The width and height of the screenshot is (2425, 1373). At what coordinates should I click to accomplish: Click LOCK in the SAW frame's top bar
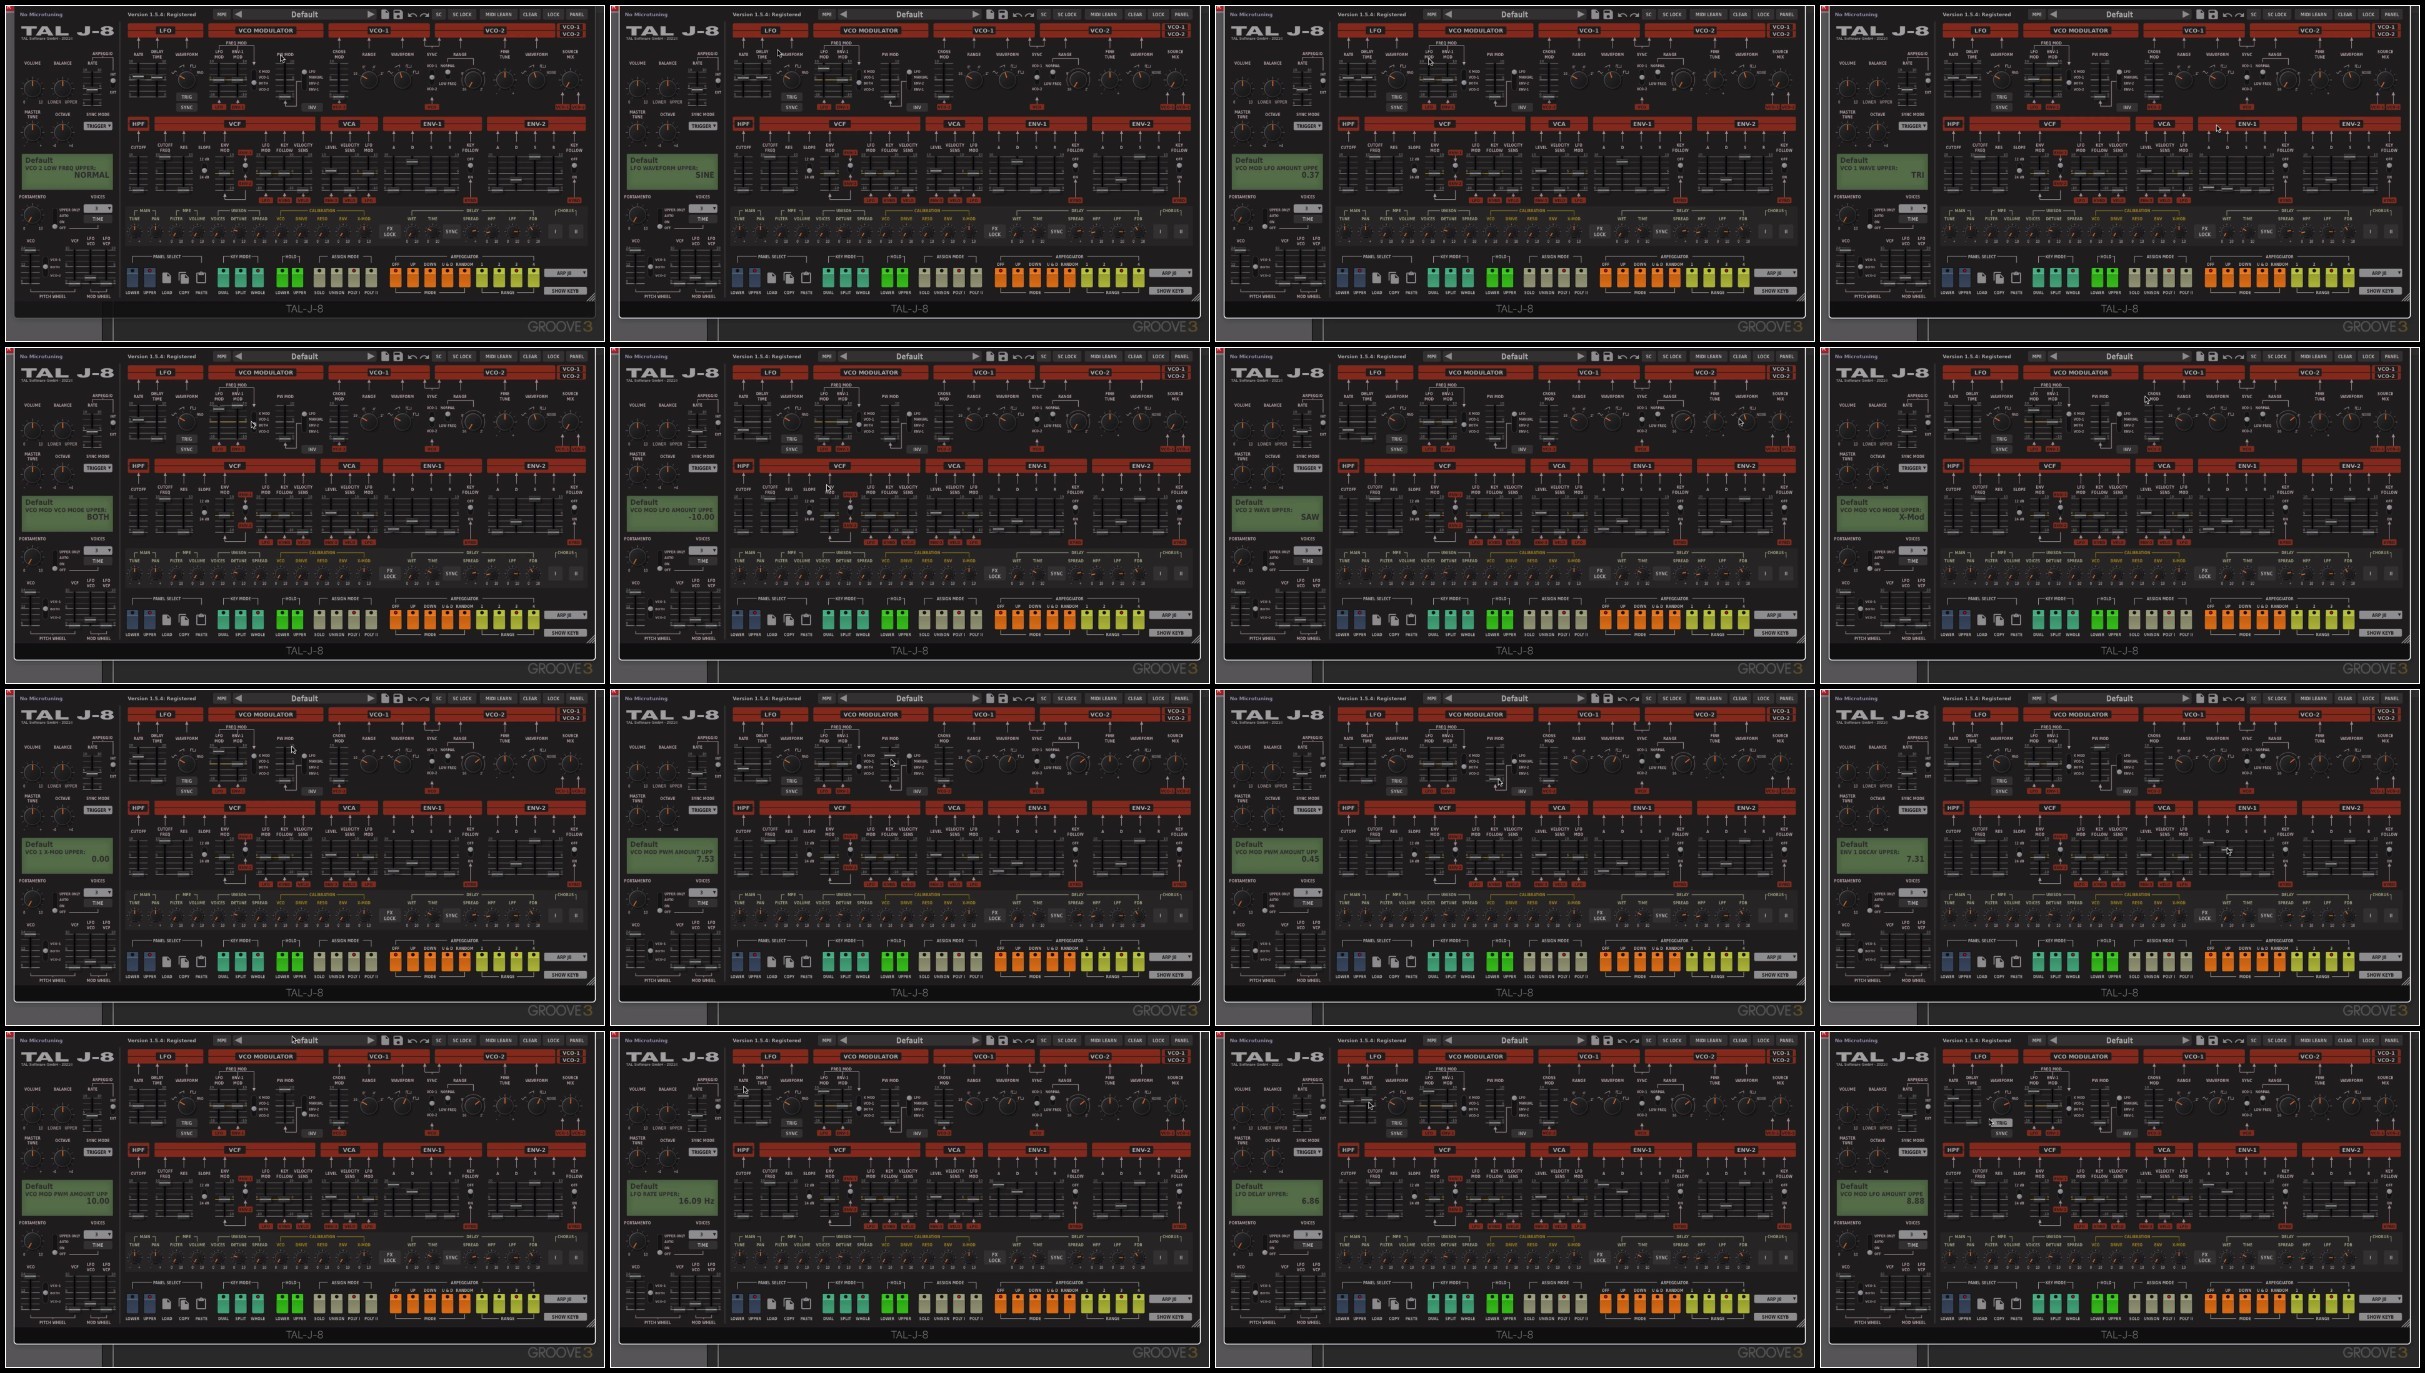tap(1763, 357)
